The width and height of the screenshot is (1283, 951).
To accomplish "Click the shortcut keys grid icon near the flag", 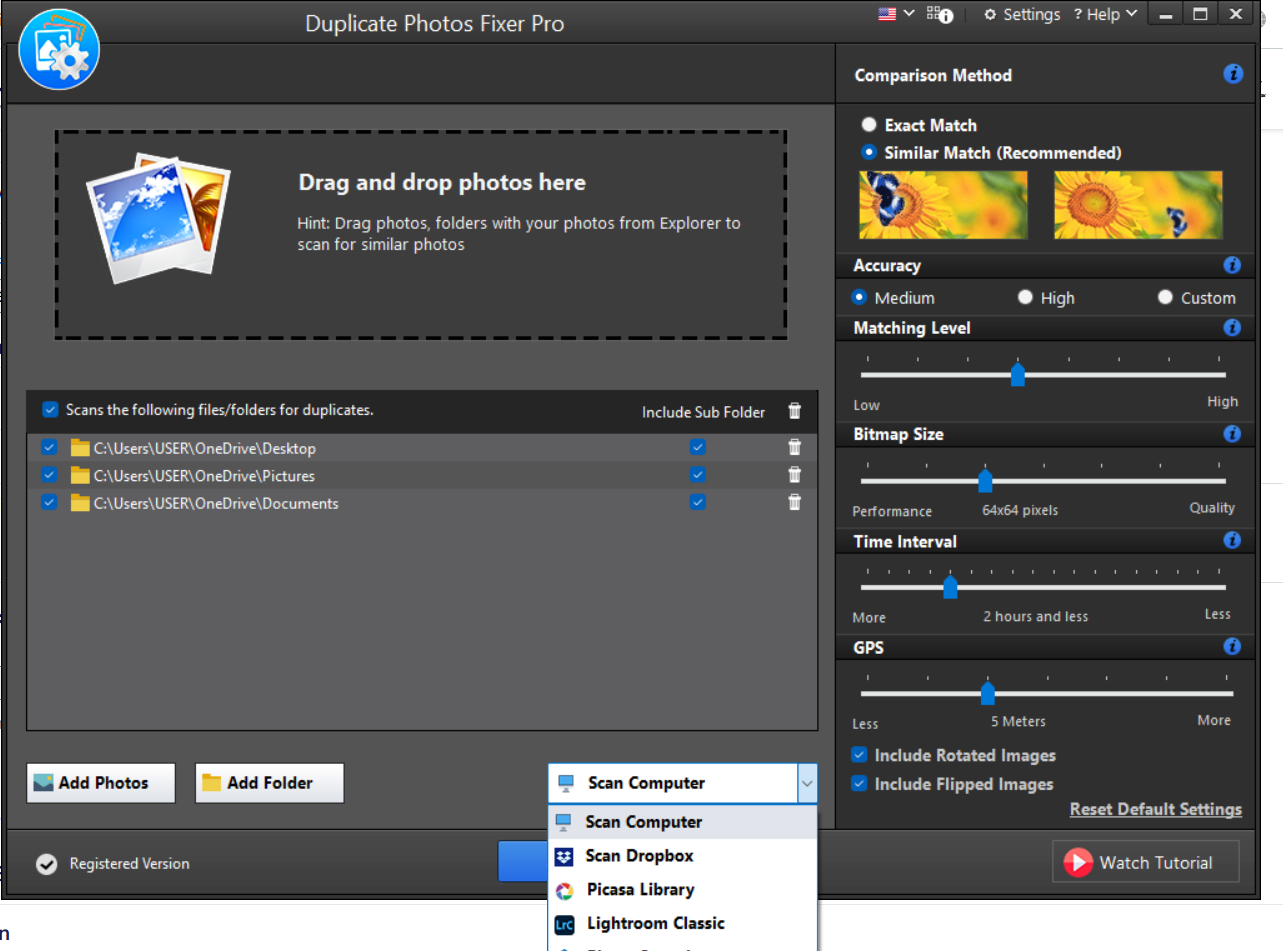I will pos(936,15).
